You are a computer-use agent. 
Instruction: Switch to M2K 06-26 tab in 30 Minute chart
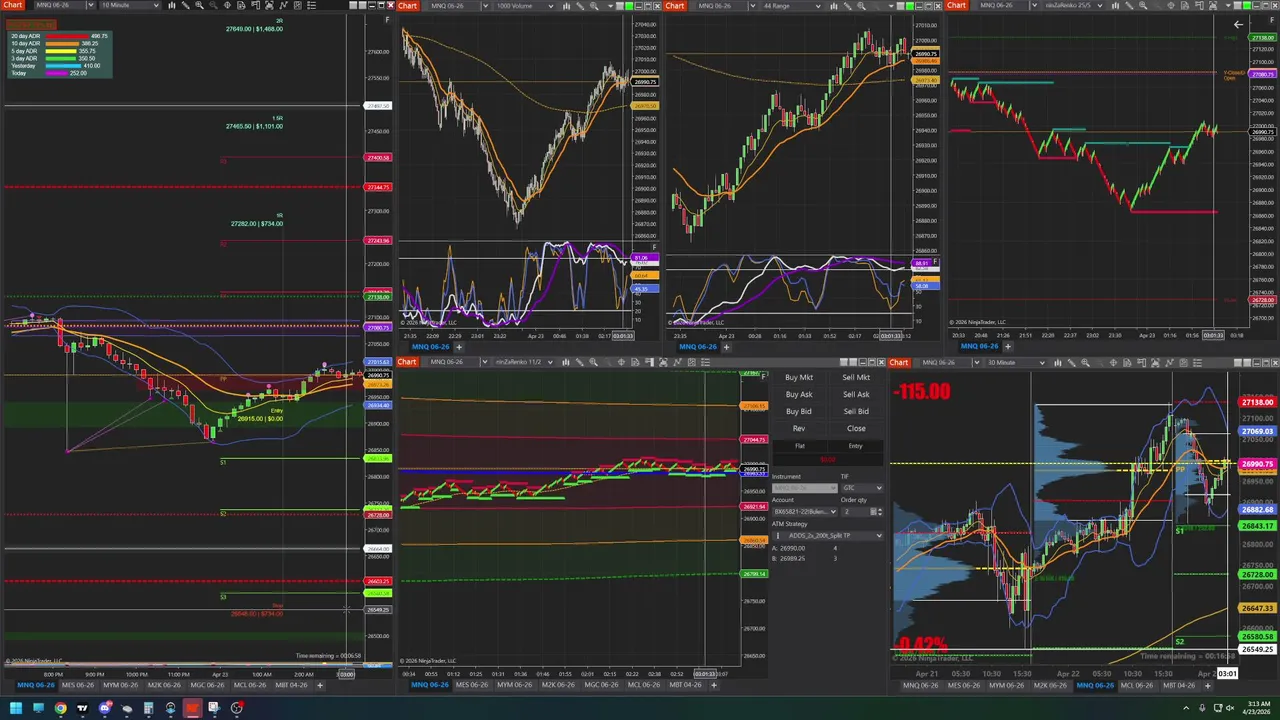click(x=1051, y=685)
